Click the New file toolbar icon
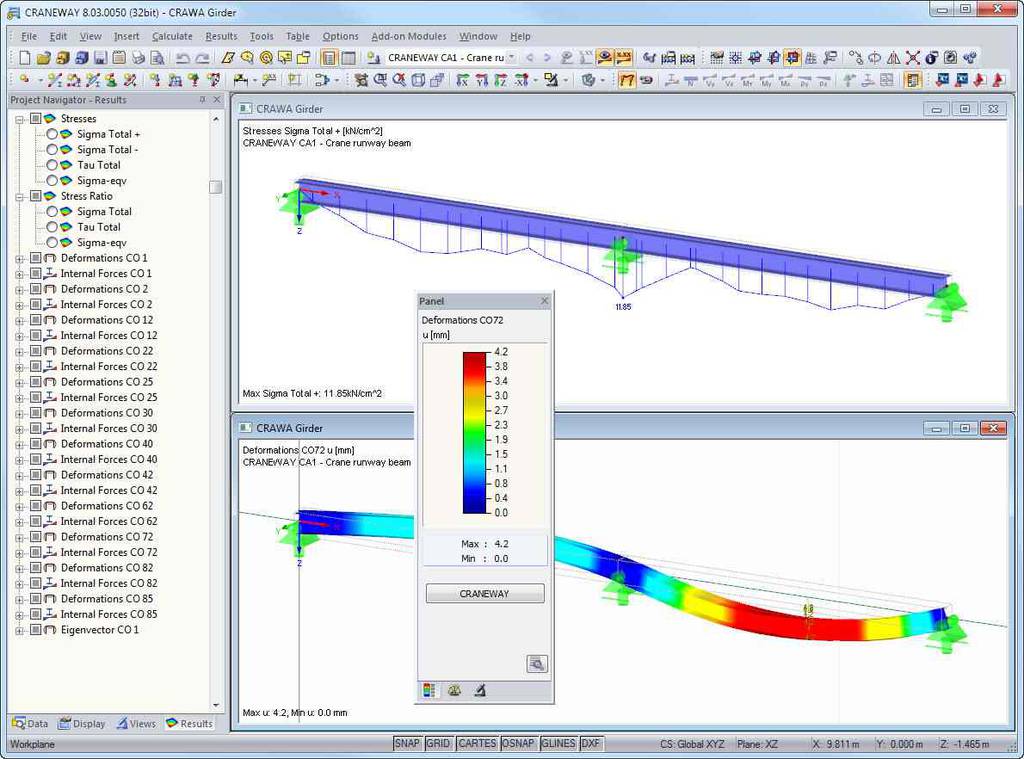Viewport: 1024px width, 759px height. [x=24, y=57]
